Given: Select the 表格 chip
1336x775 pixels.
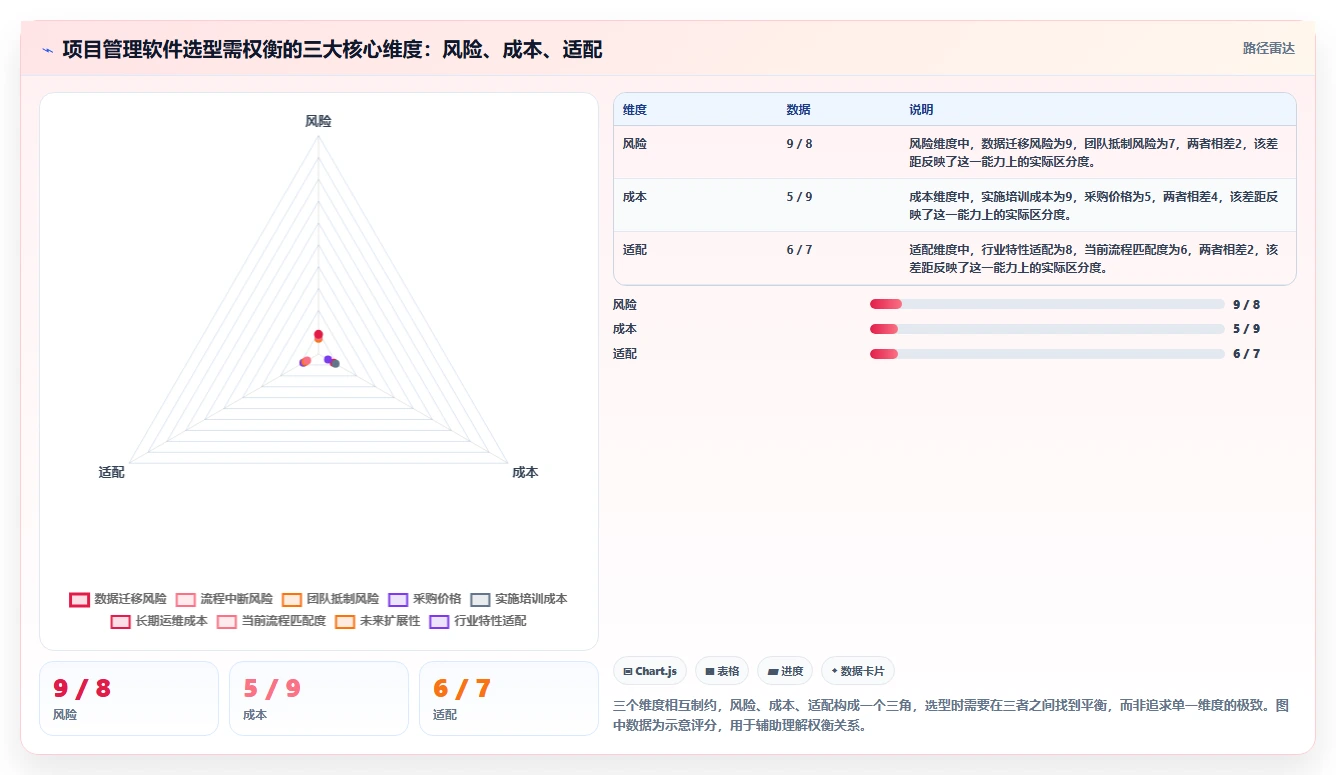Looking at the screenshot, I should point(722,671).
